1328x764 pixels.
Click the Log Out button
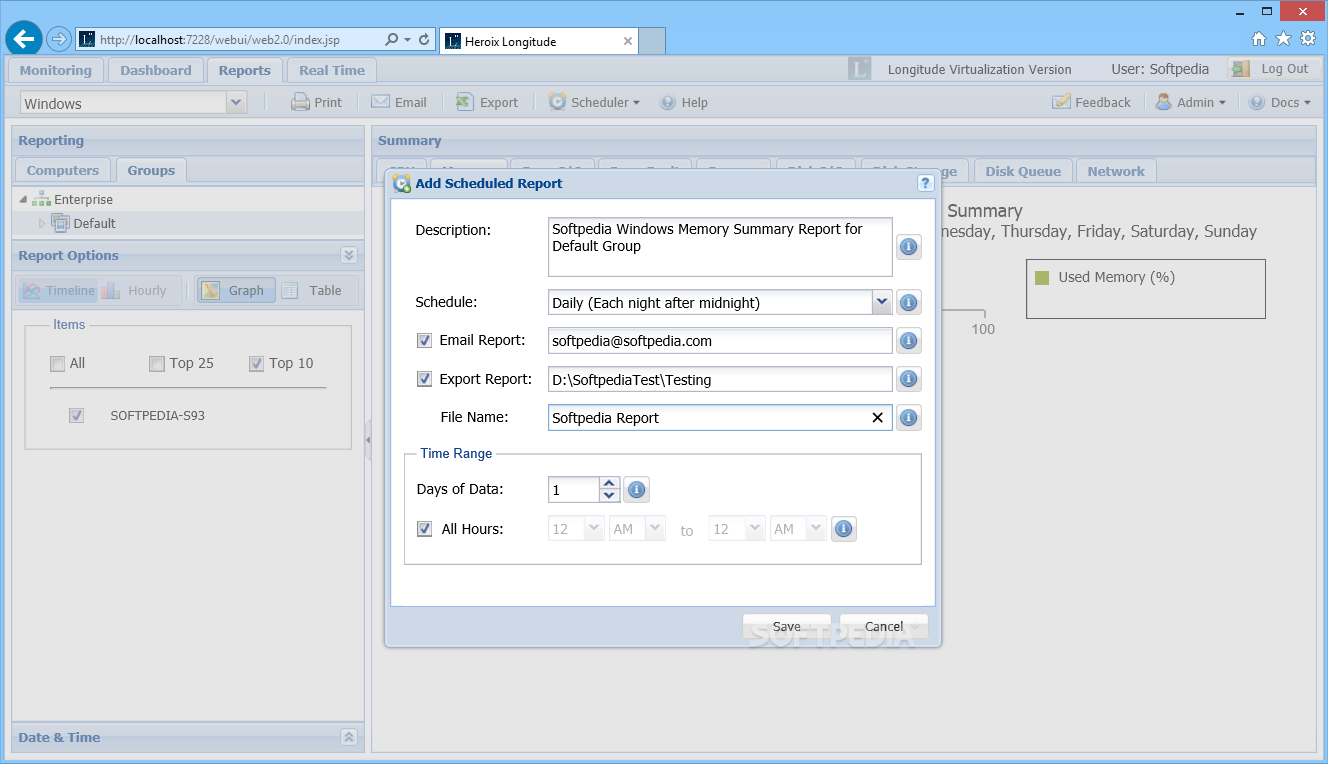1271,69
